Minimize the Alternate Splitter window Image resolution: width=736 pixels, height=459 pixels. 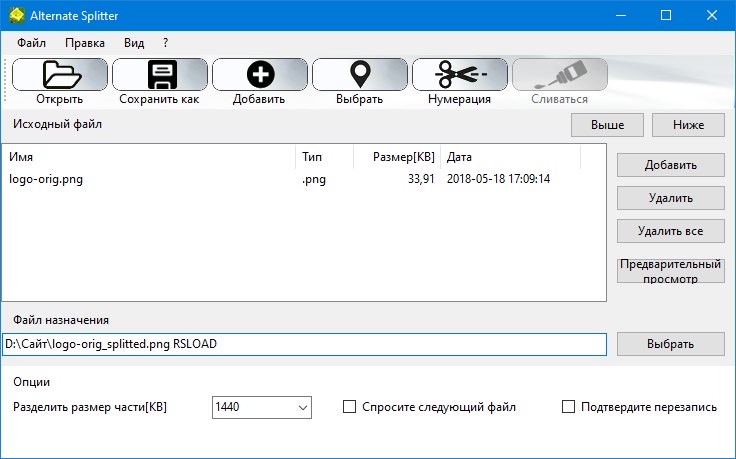[621, 15]
